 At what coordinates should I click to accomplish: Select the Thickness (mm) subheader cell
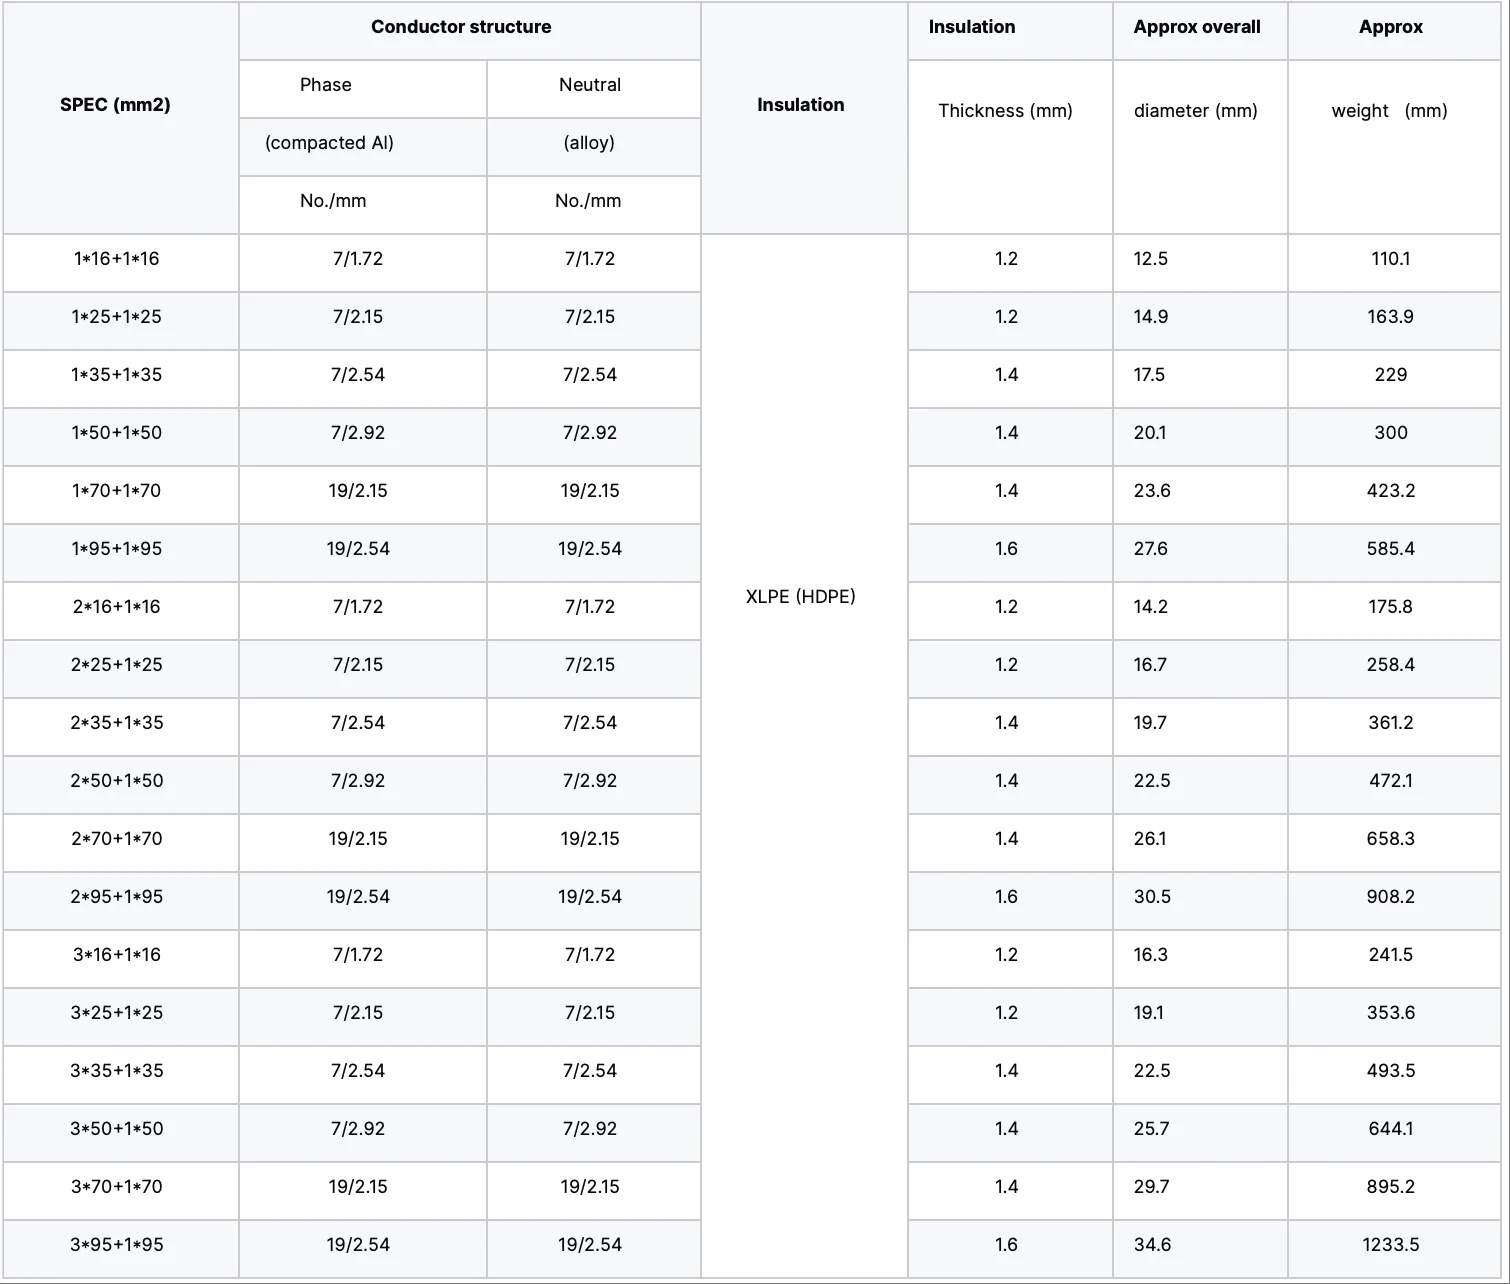(x=1005, y=111)
